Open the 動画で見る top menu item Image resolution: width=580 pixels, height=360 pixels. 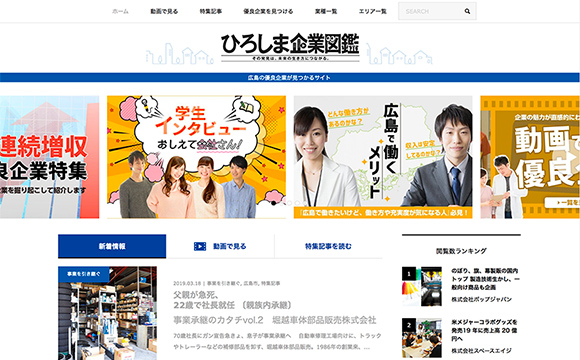[164, 11]
